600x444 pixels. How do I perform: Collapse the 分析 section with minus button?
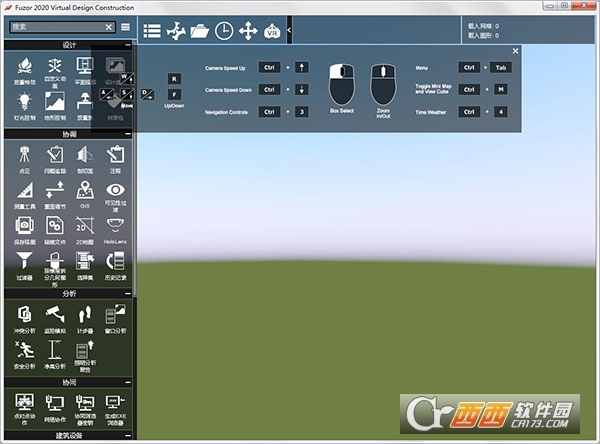coord(128,294)
